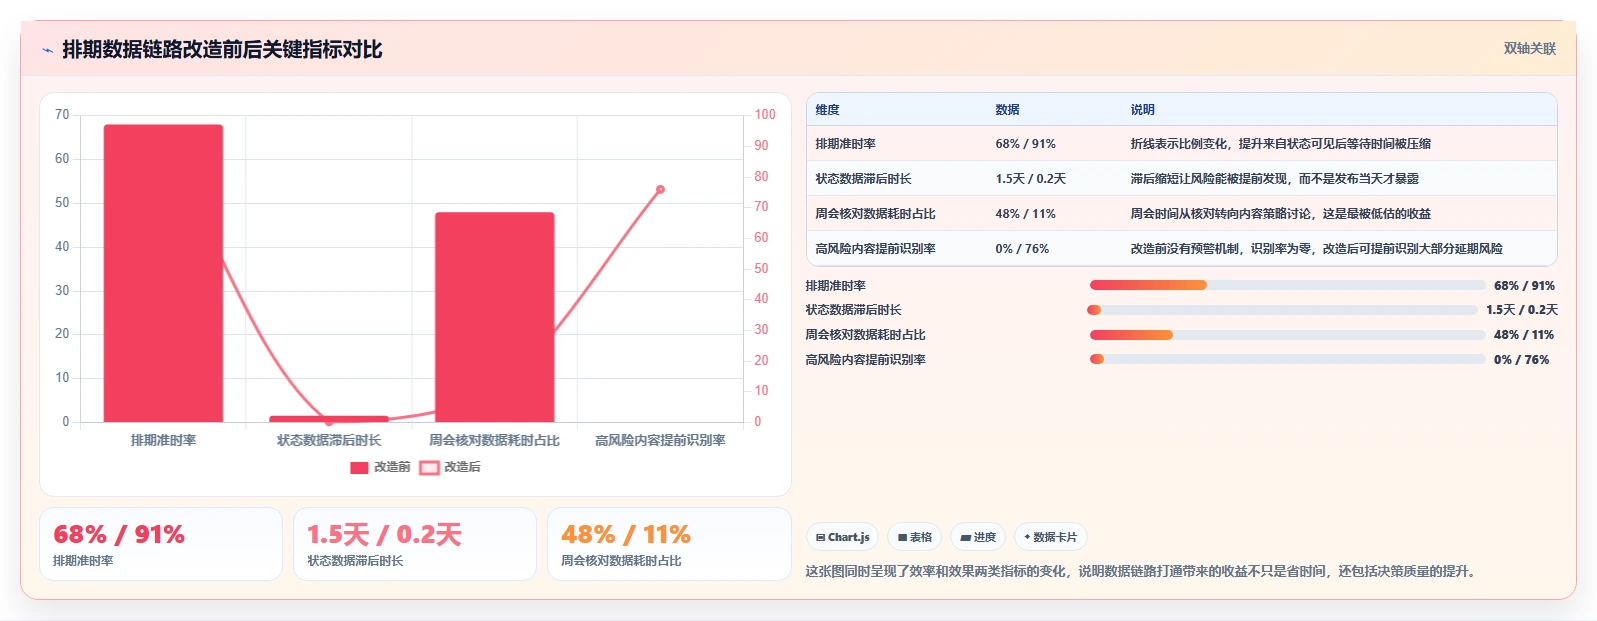Click the 0% / 76% value beside progress bar

(x=1521, y=360)
